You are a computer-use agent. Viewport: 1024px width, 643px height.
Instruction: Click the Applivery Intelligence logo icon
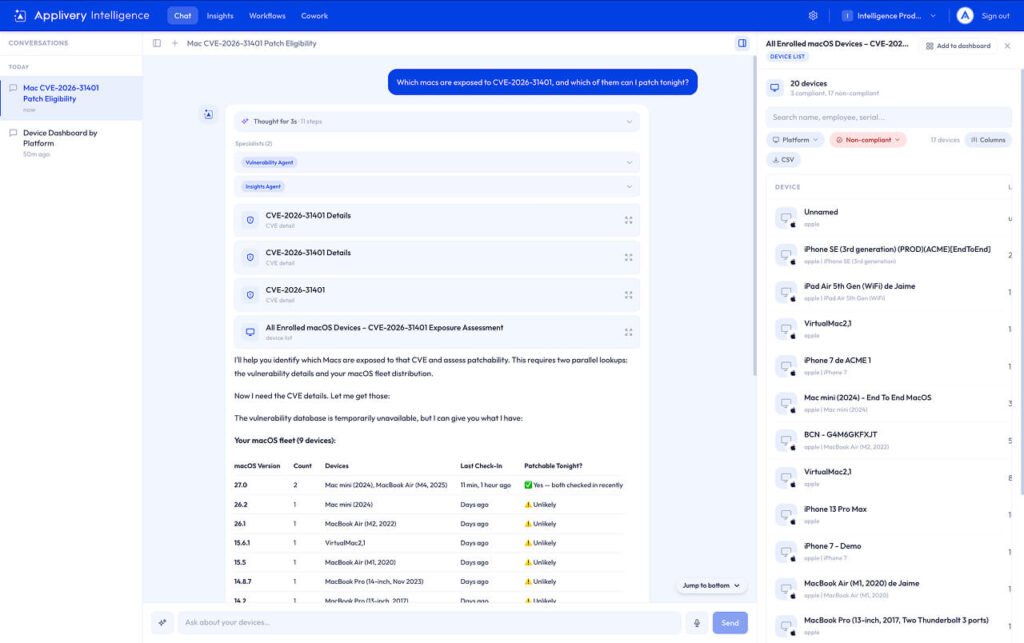tap(20, 16)
